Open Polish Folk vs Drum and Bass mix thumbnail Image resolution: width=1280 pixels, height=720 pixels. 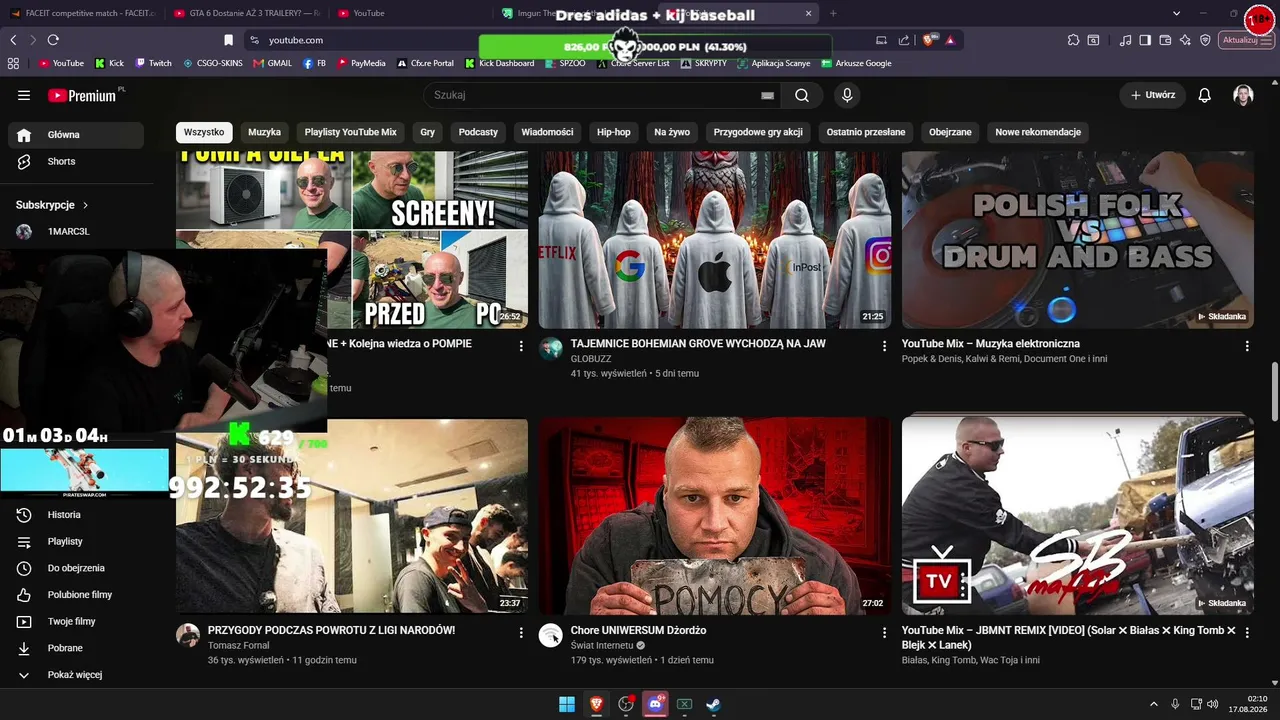[1078, 241]
